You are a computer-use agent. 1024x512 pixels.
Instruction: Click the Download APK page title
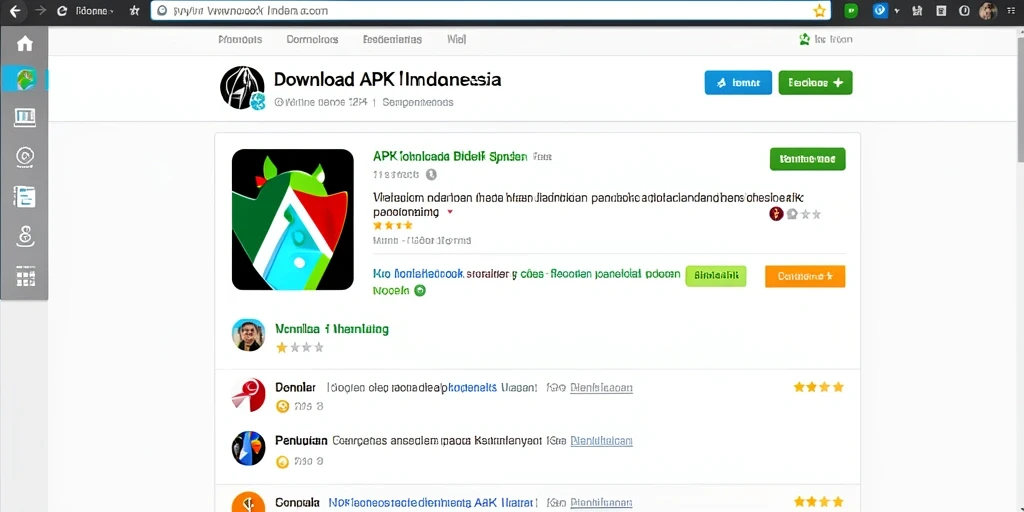click(387, 79)
